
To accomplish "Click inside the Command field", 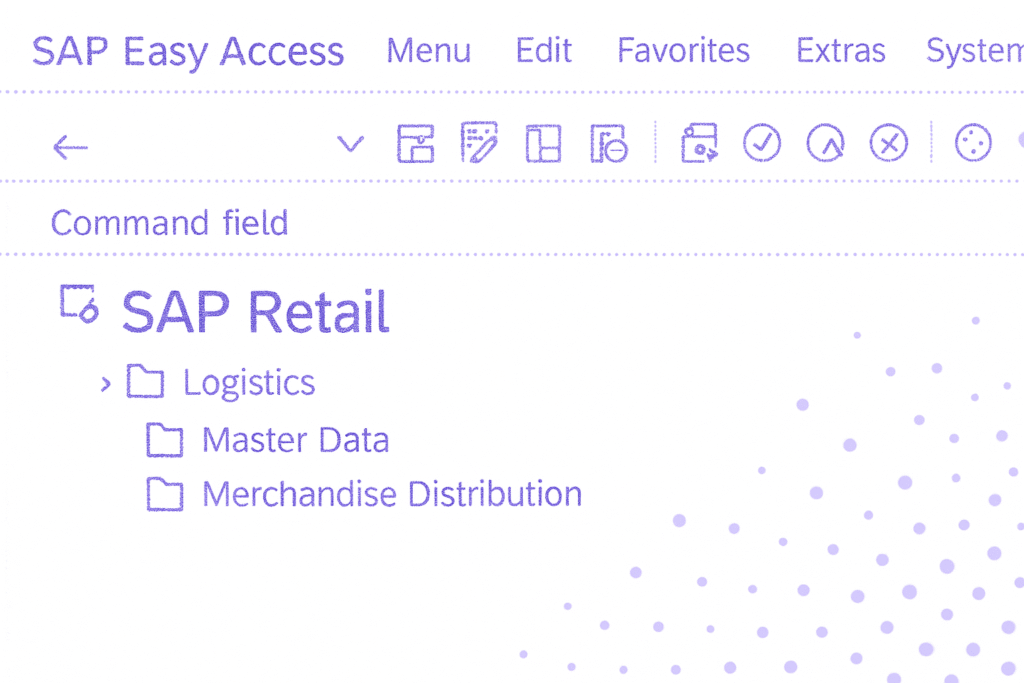I will pyautogui.click(x=168, y=222).
